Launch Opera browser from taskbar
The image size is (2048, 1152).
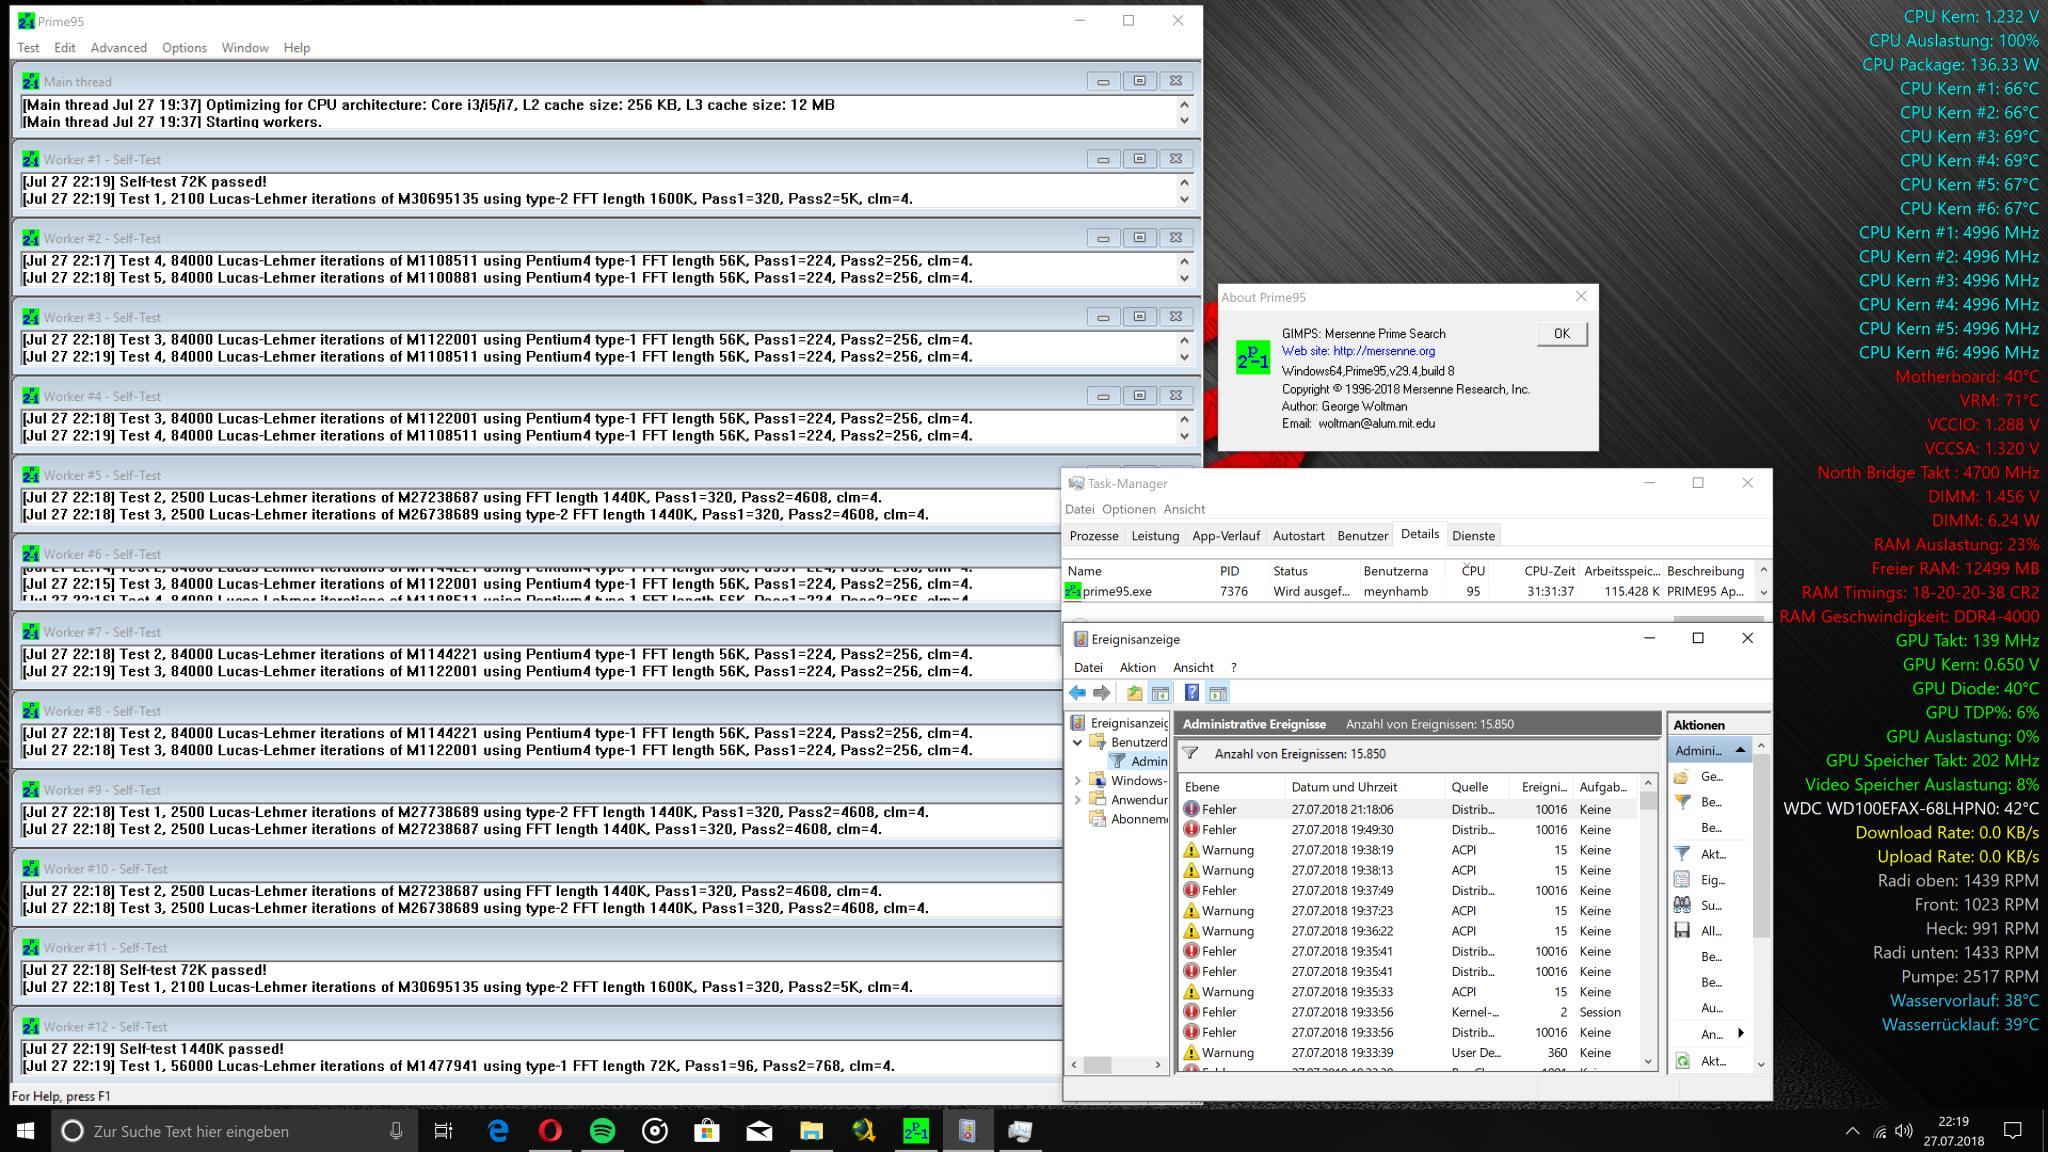point(550,1131)
